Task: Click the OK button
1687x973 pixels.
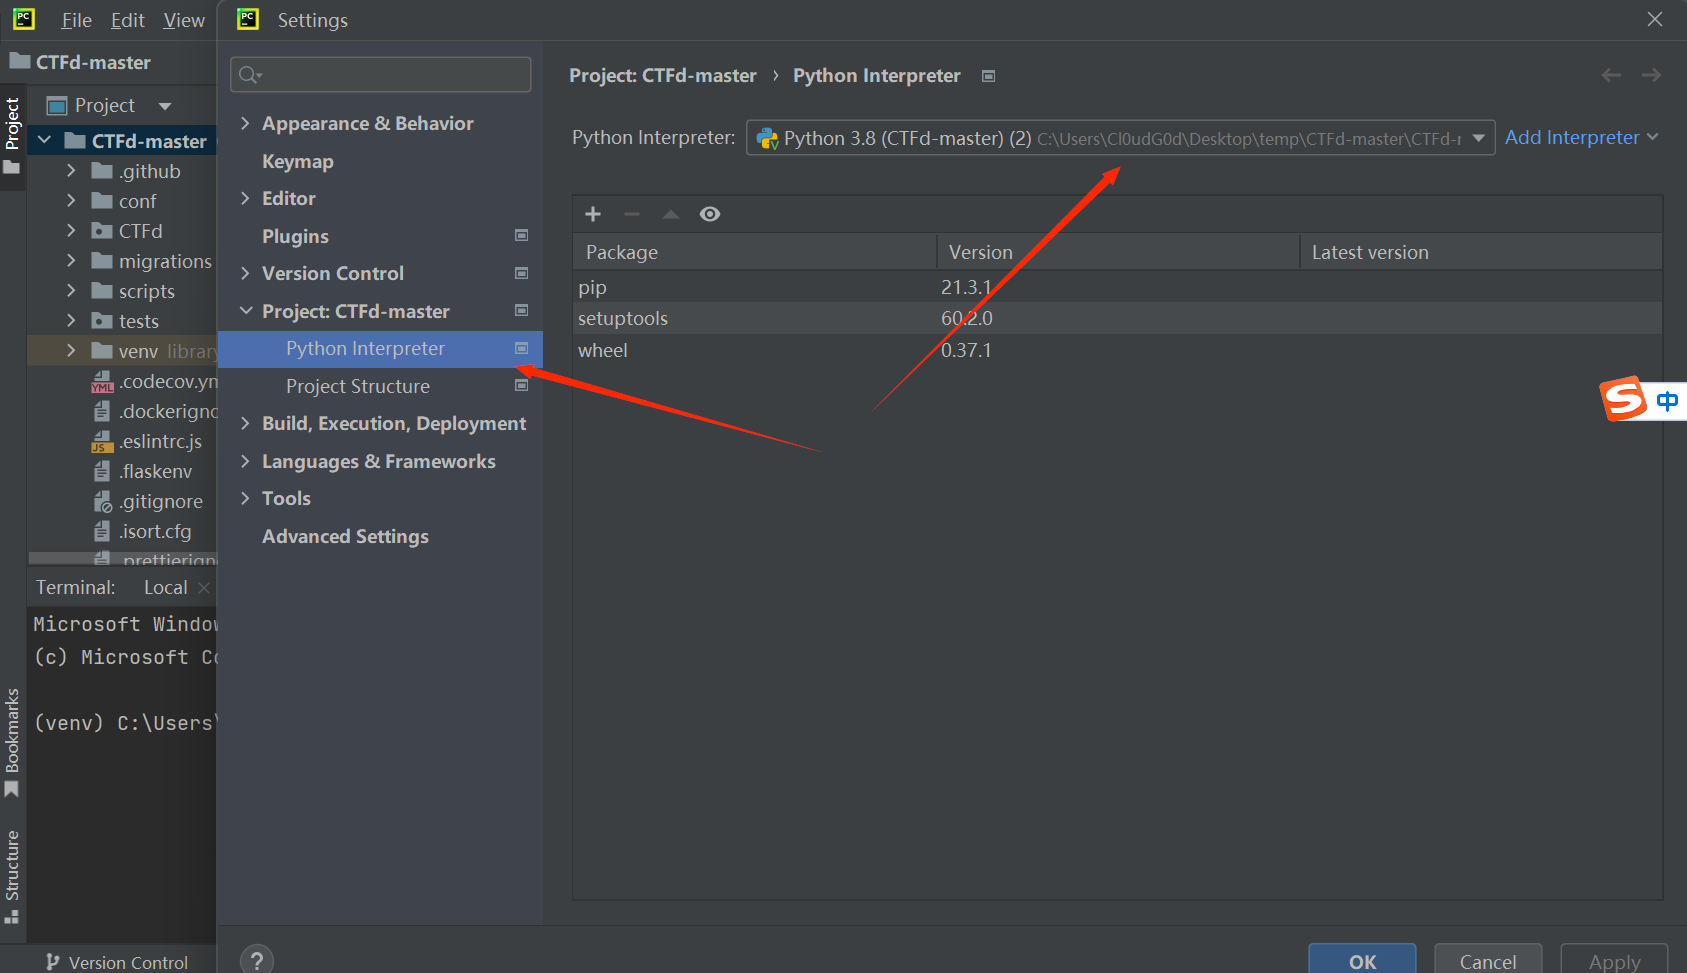Action: point(1362,960)
